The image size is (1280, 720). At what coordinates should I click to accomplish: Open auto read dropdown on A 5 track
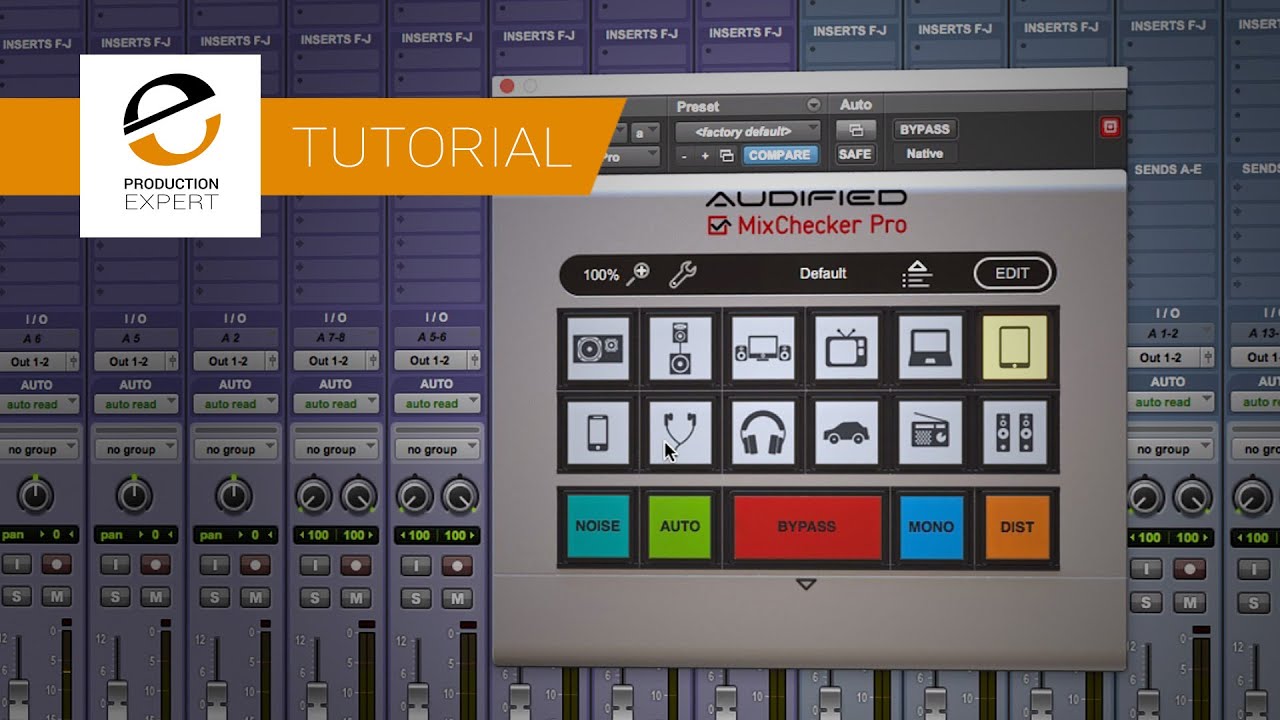(137, 404)
